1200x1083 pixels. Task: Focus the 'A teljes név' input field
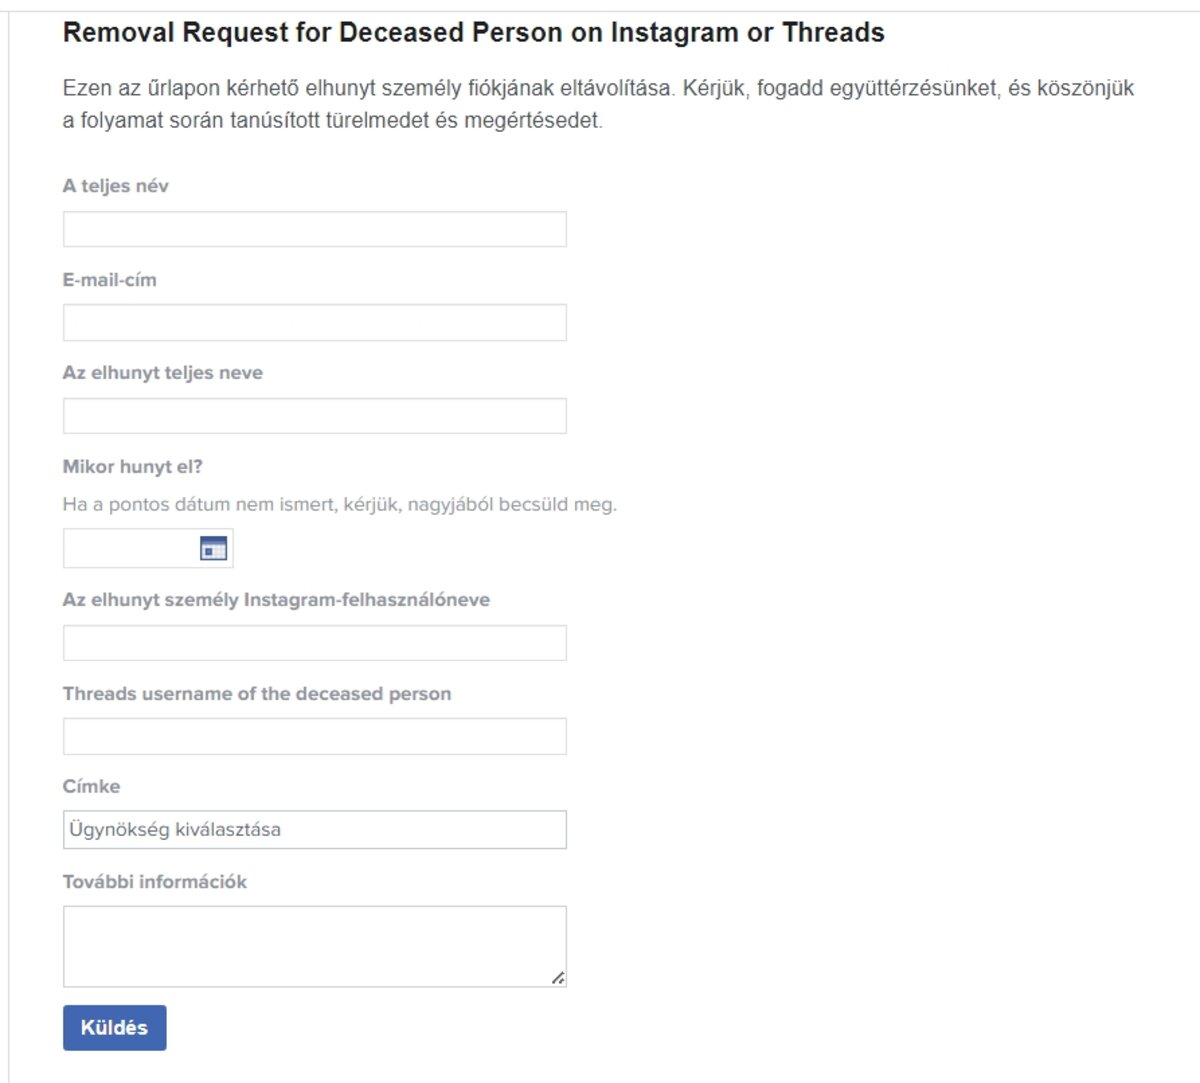tap(314, 229)
